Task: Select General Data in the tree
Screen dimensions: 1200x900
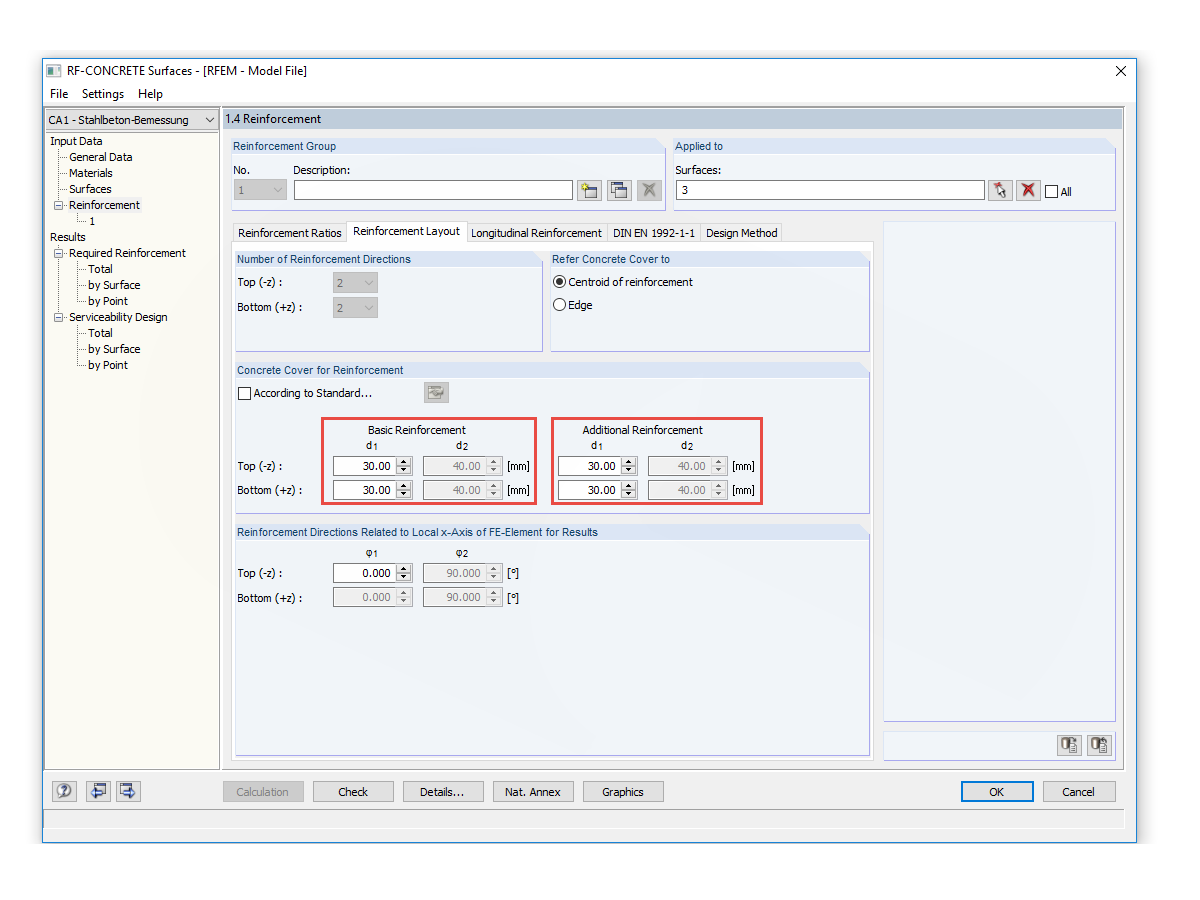Action: coord(100,157)
